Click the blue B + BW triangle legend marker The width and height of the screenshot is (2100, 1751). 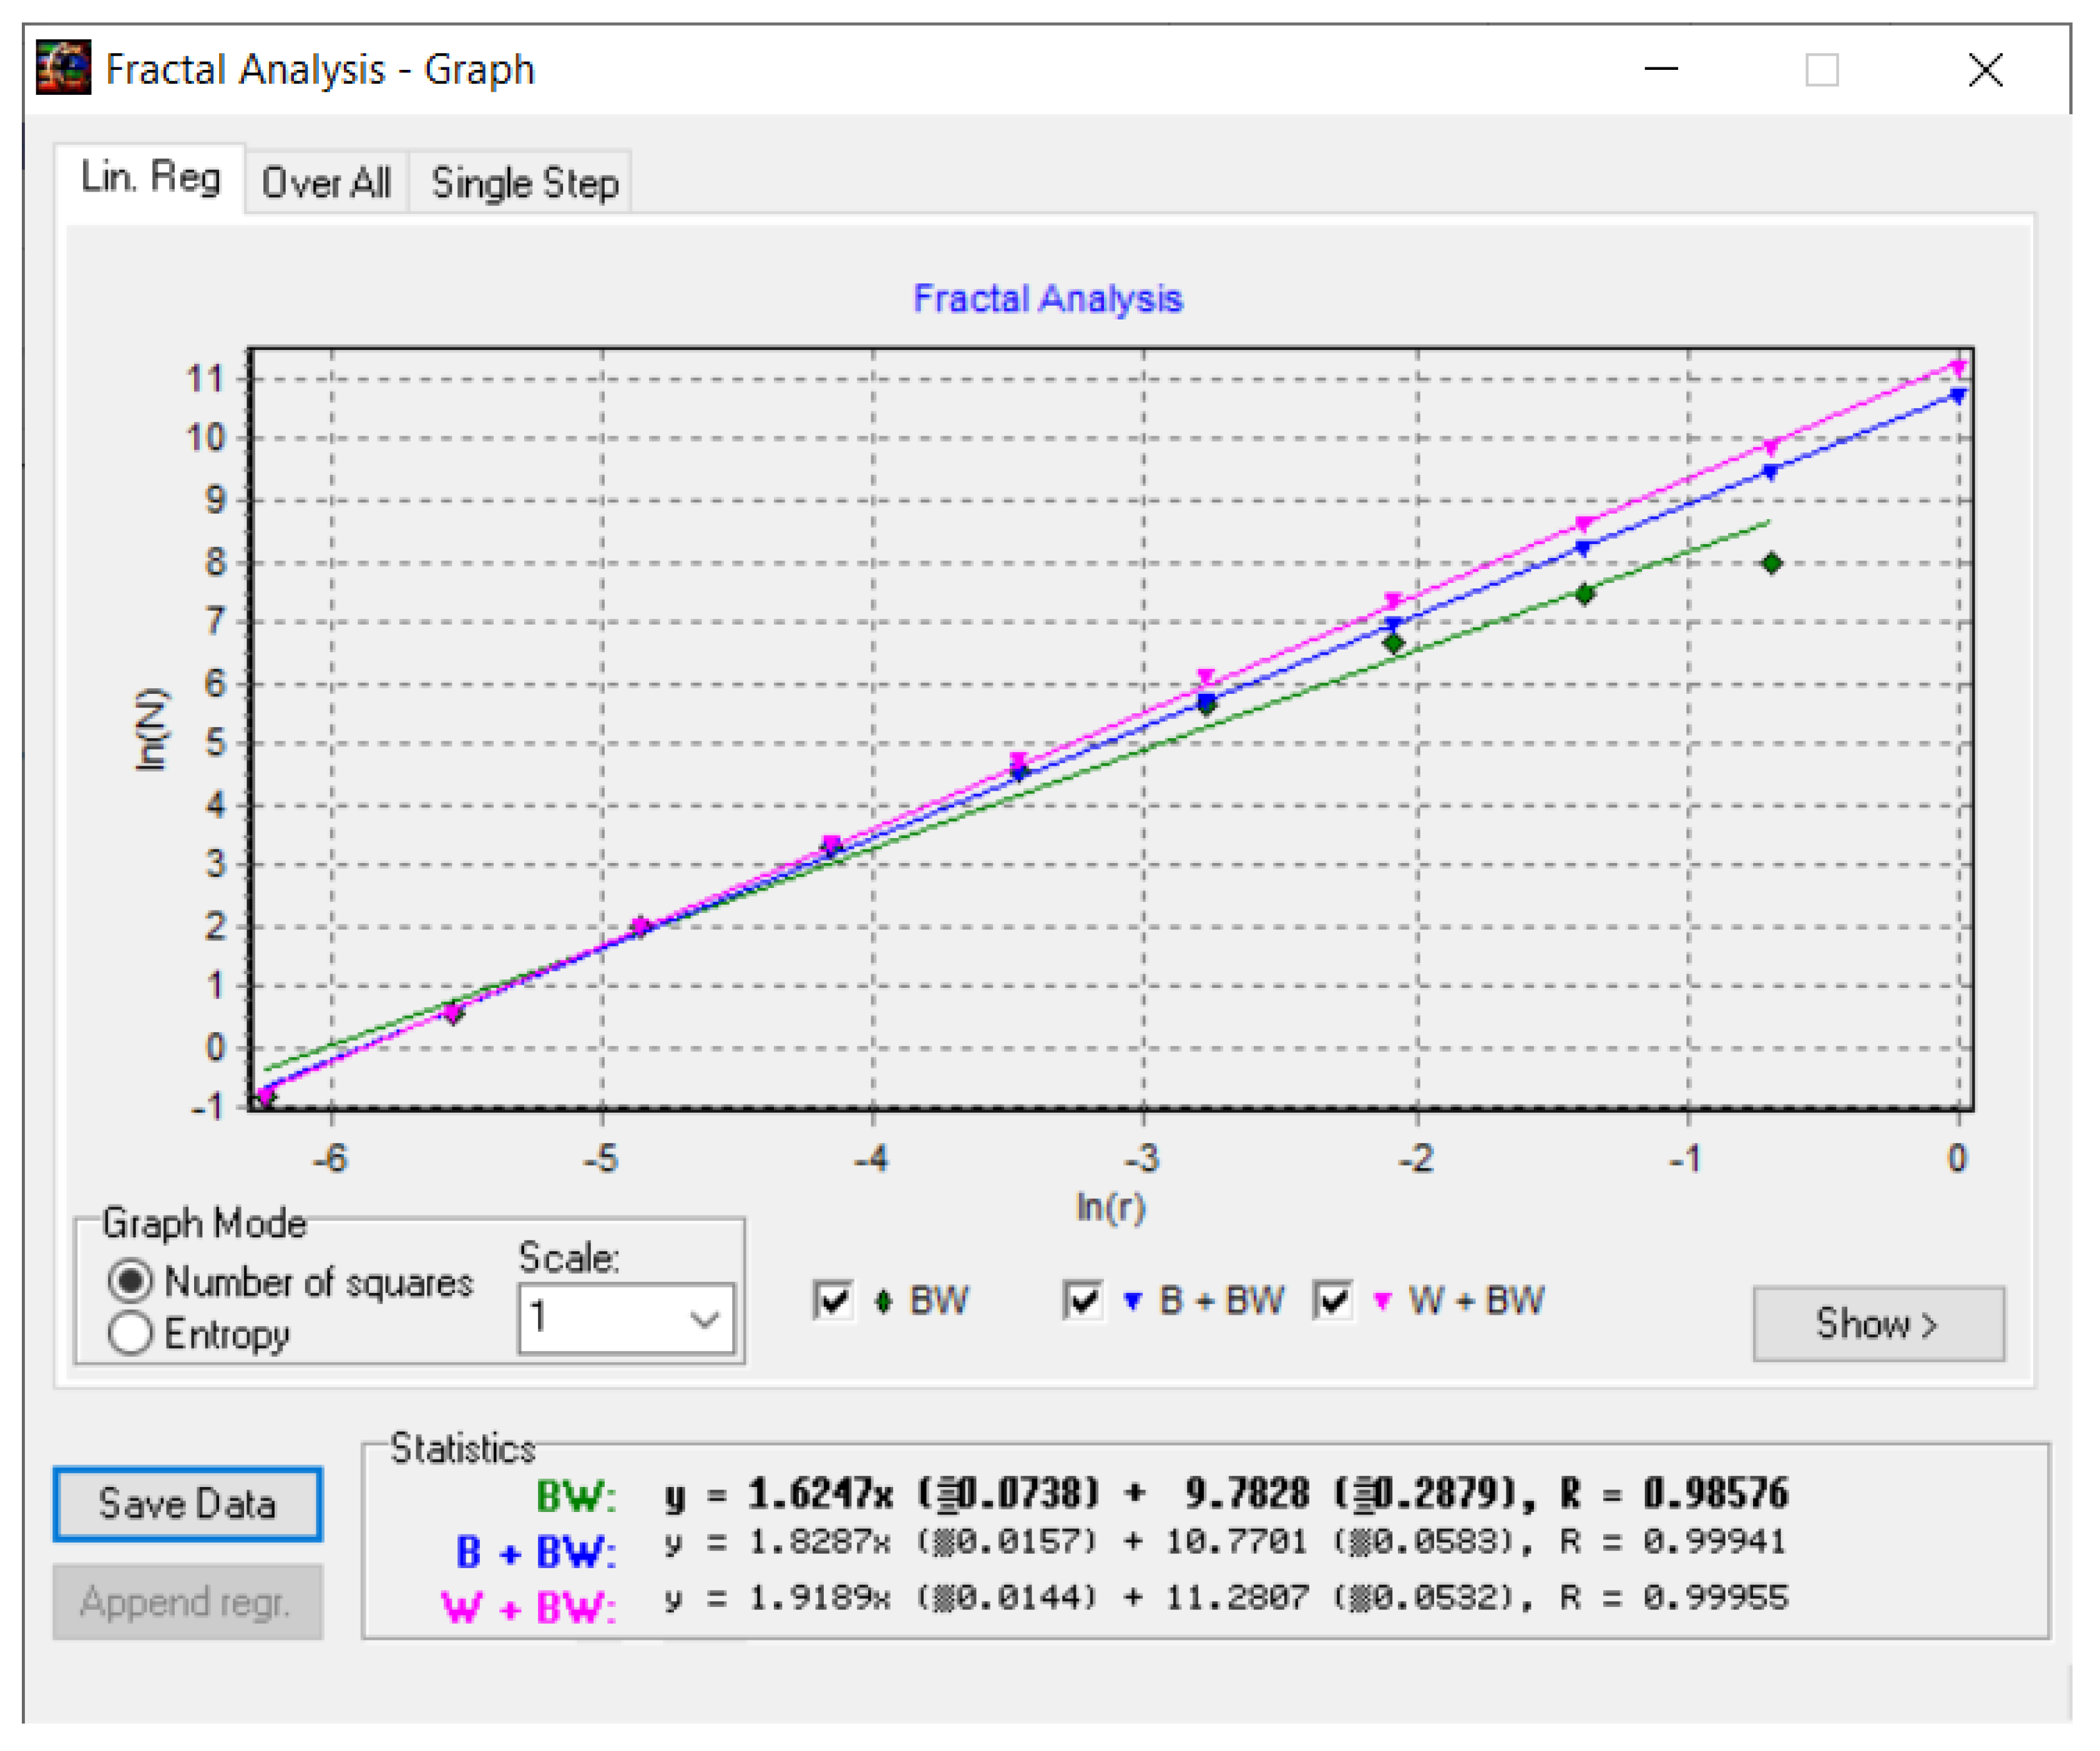(x=1132, y=1301)
